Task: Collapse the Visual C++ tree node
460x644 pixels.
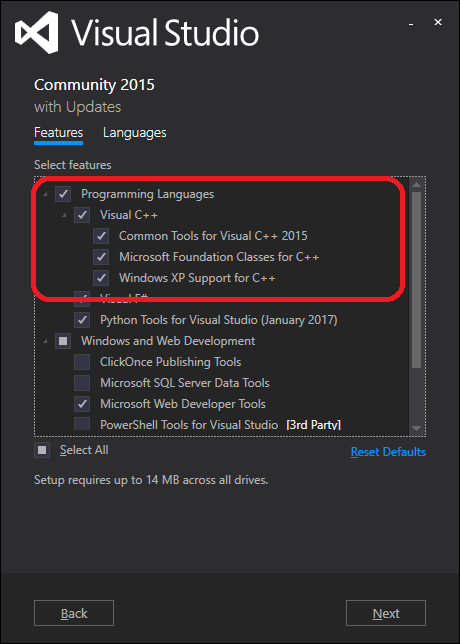Action: tap(64, 215)
